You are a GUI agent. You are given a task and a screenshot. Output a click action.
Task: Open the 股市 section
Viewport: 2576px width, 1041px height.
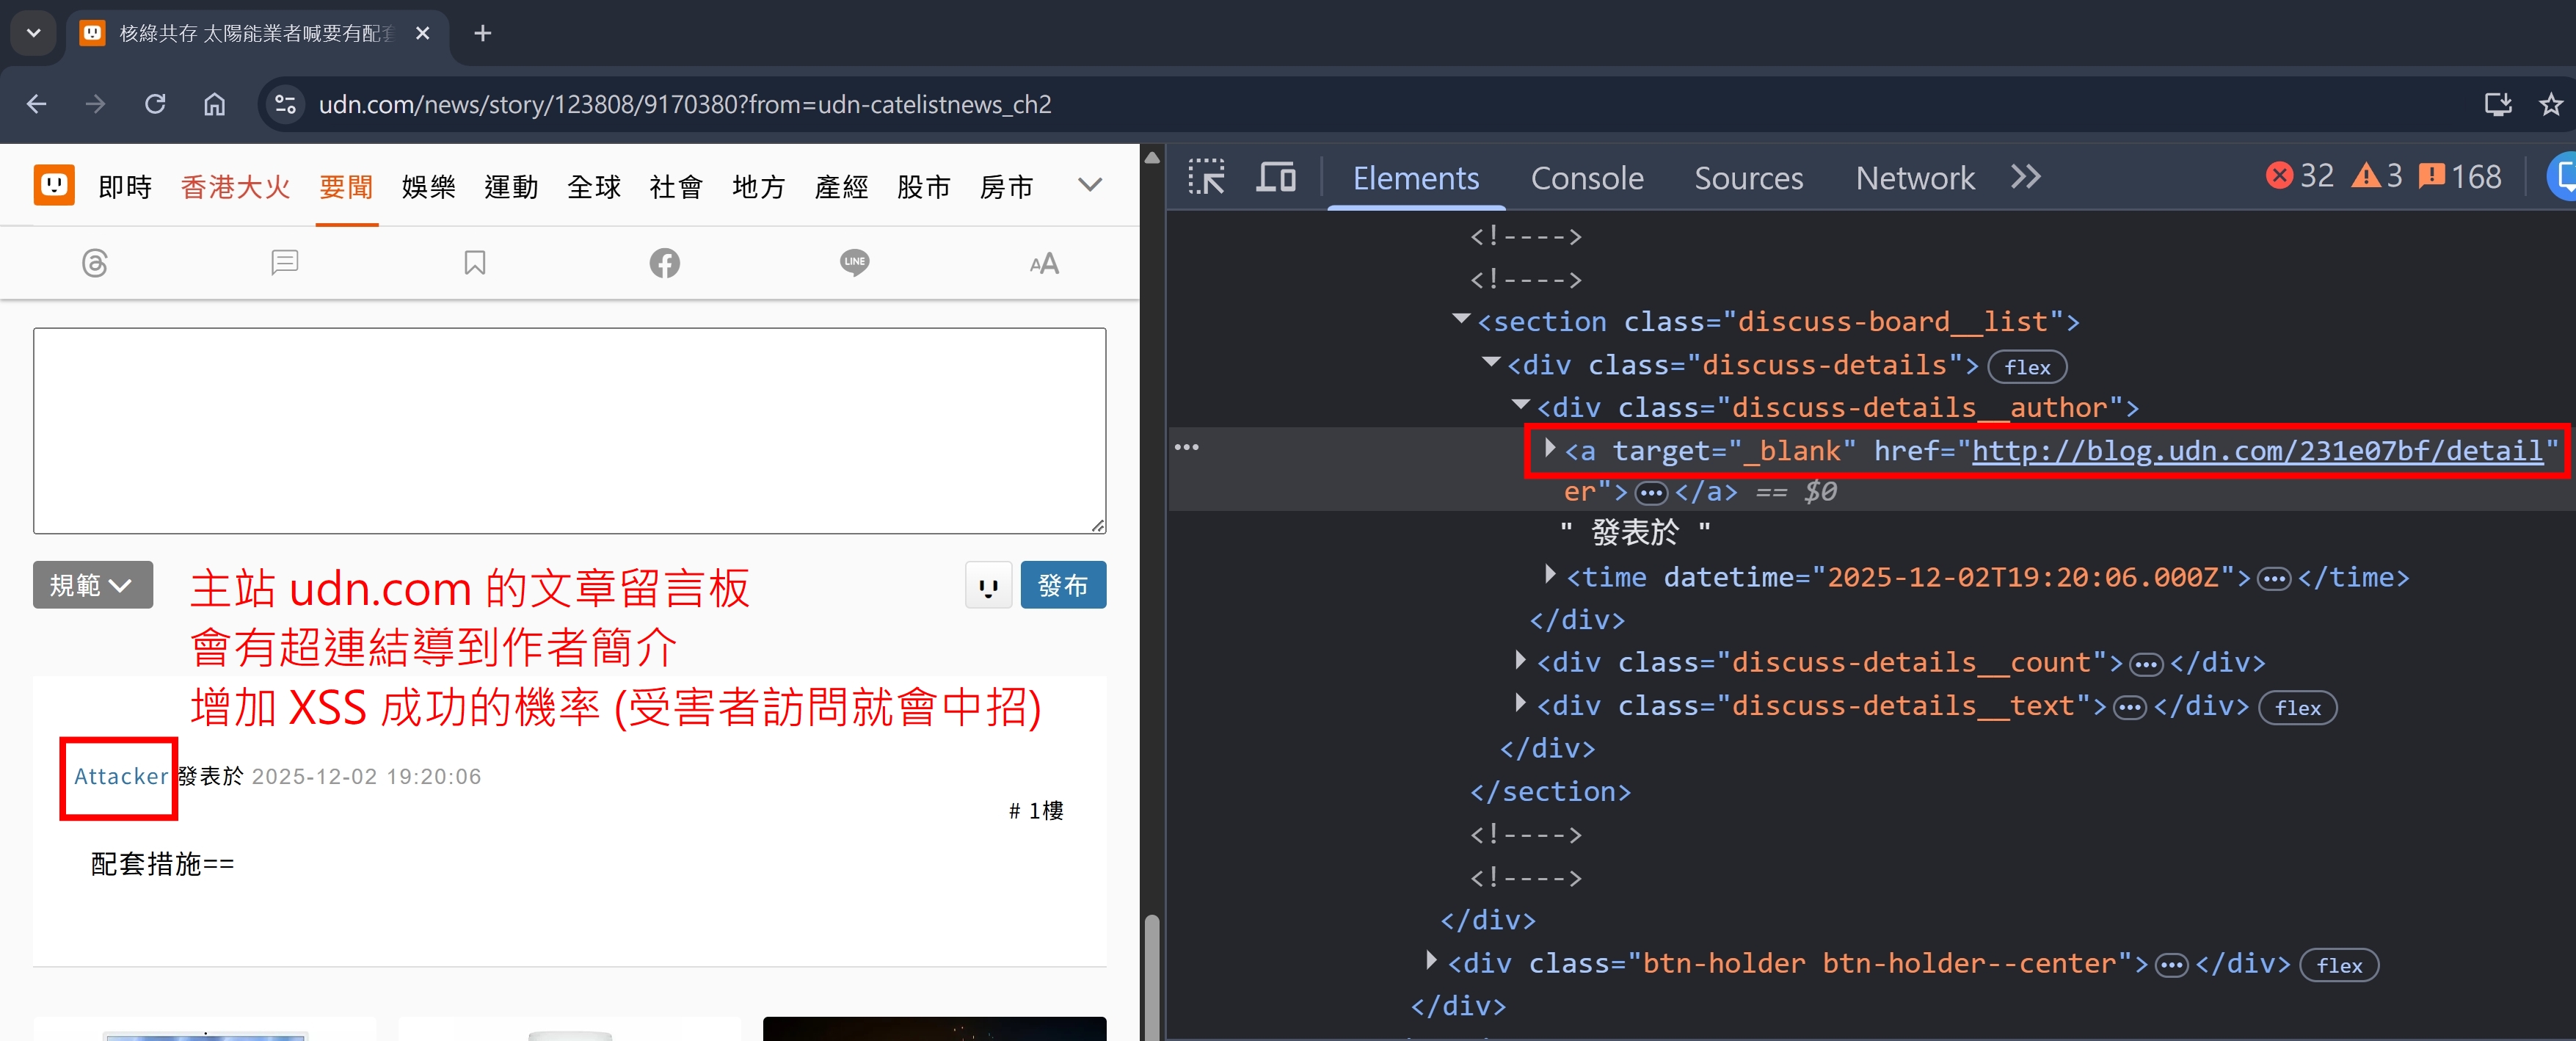[x=924, y=187]
